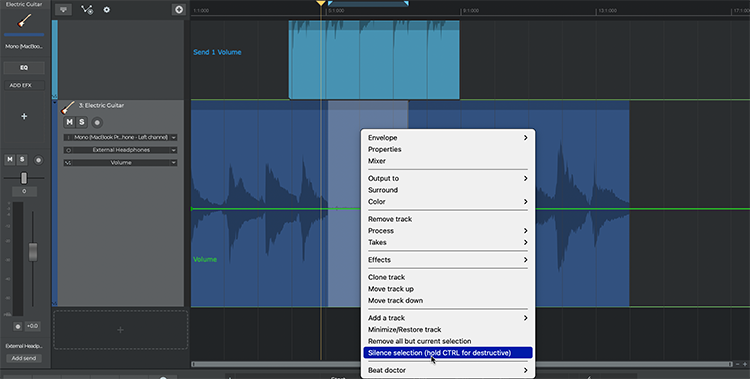Click the electric guitar icon in the mixer strip

point(24,21)
